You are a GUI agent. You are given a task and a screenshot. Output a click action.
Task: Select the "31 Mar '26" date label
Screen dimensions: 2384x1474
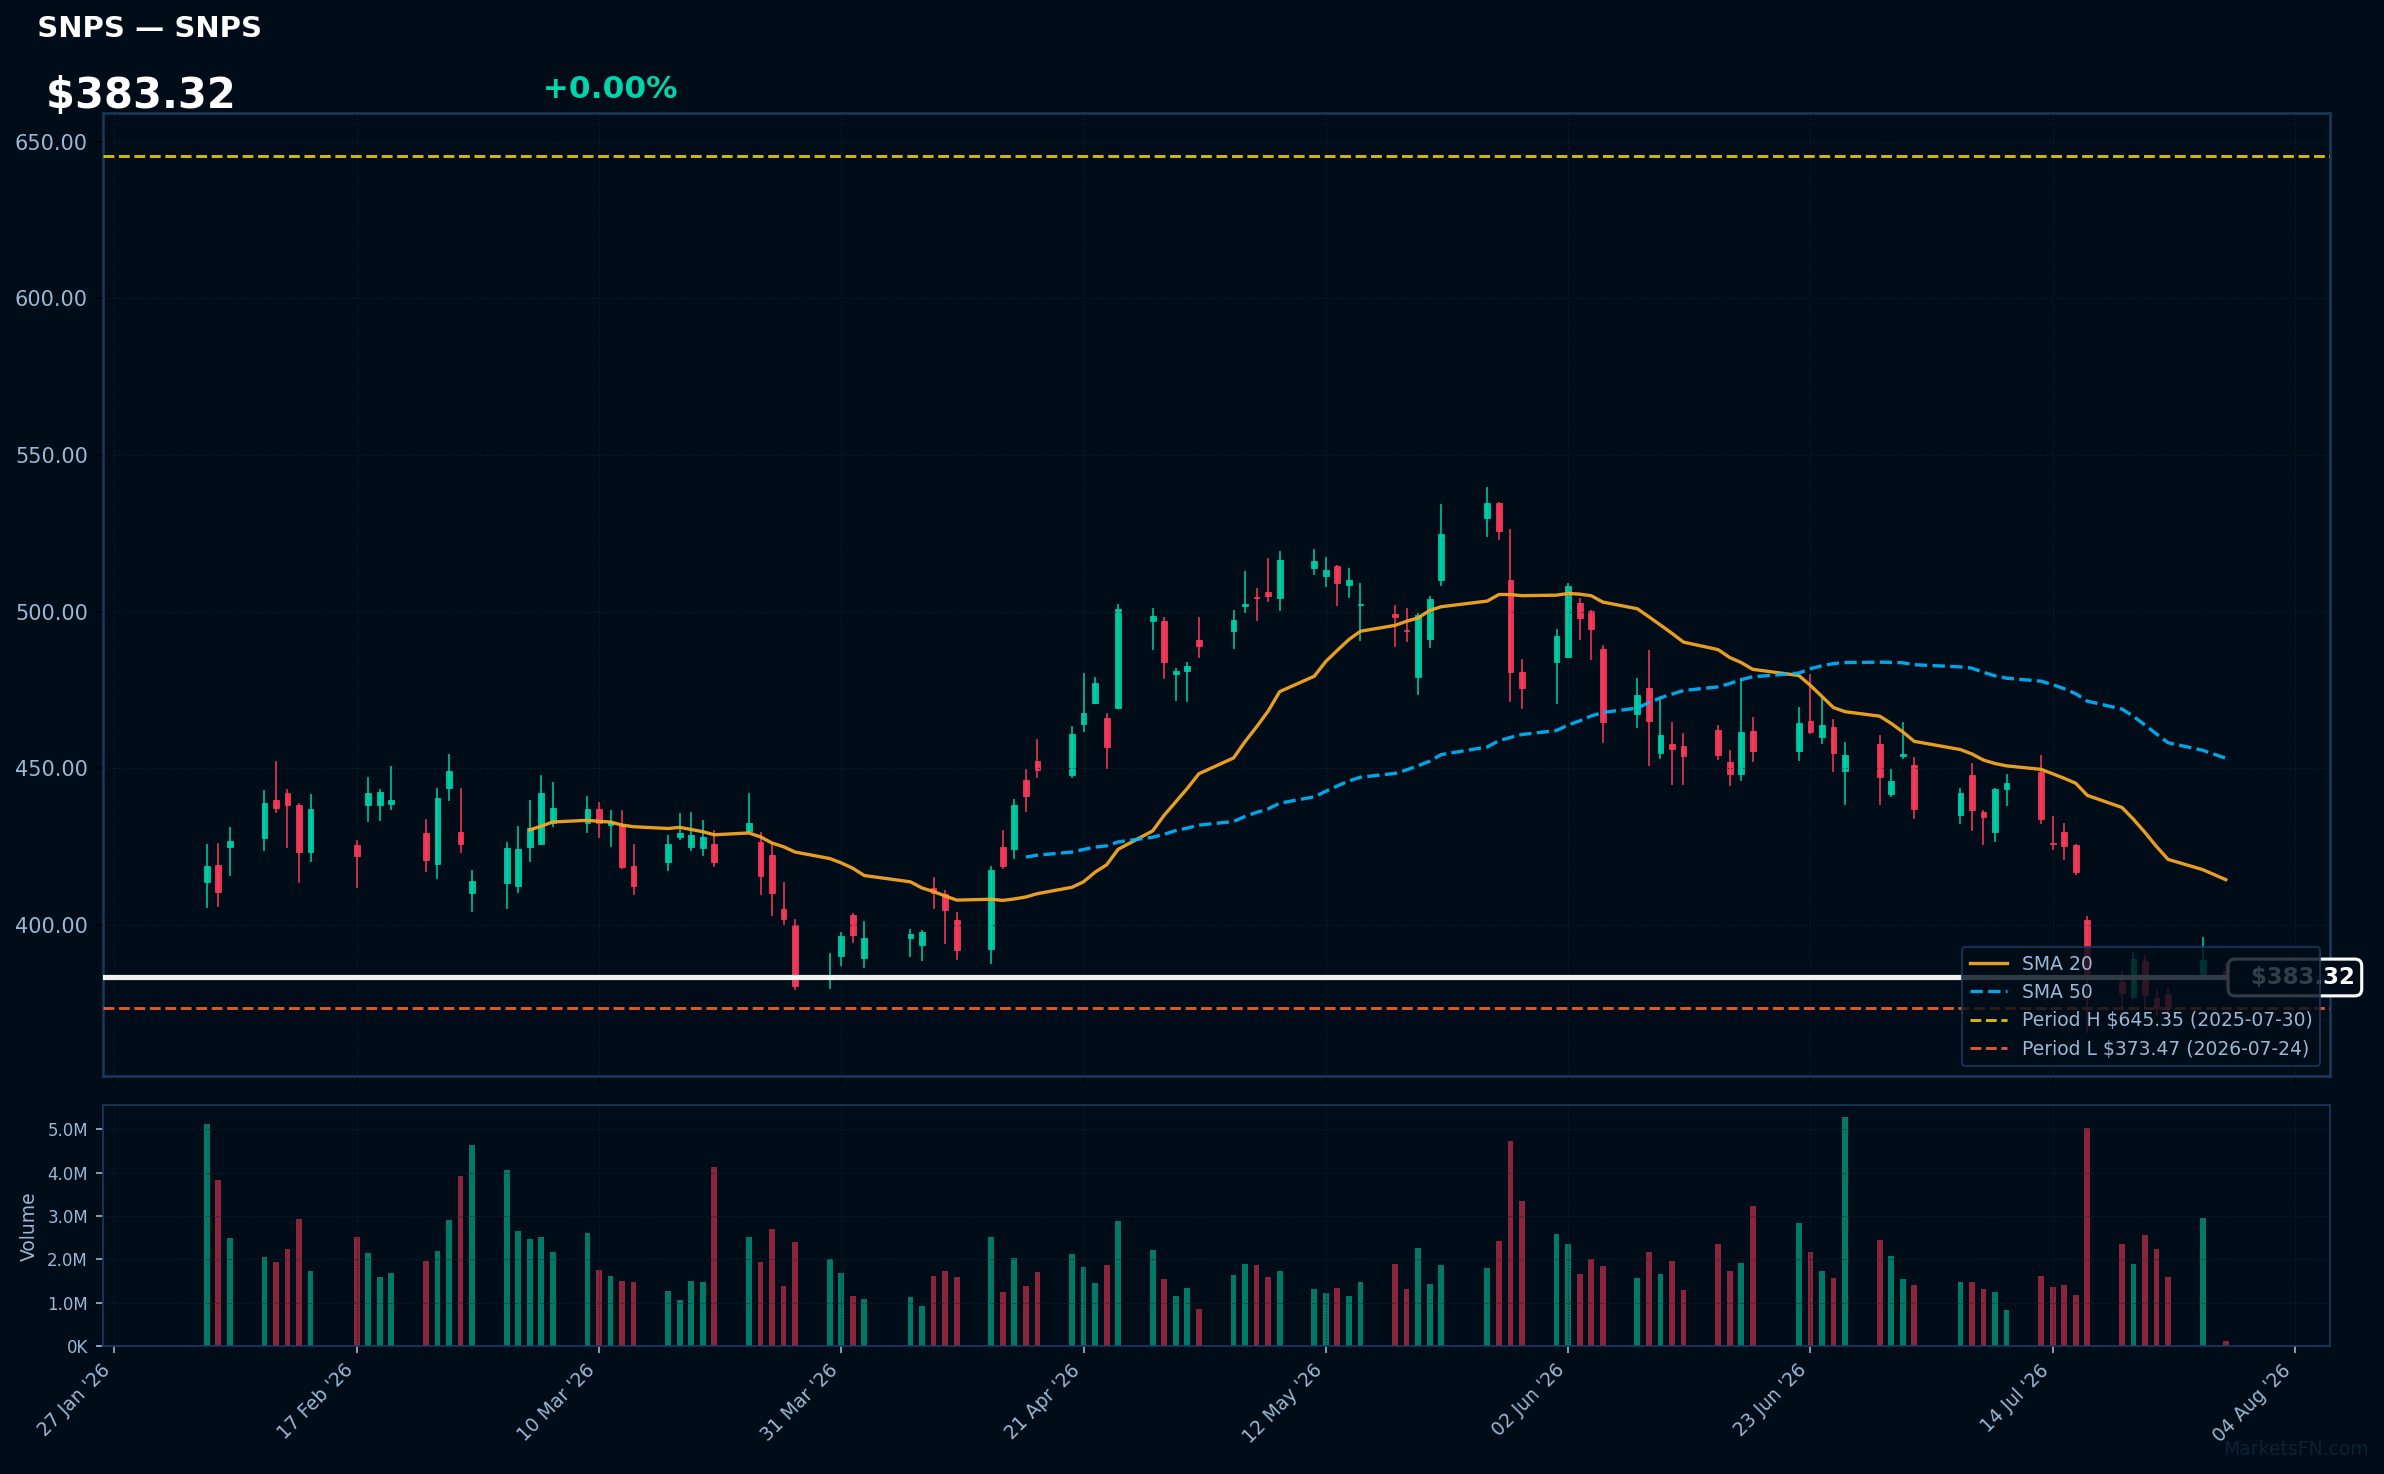[798, 1401]
